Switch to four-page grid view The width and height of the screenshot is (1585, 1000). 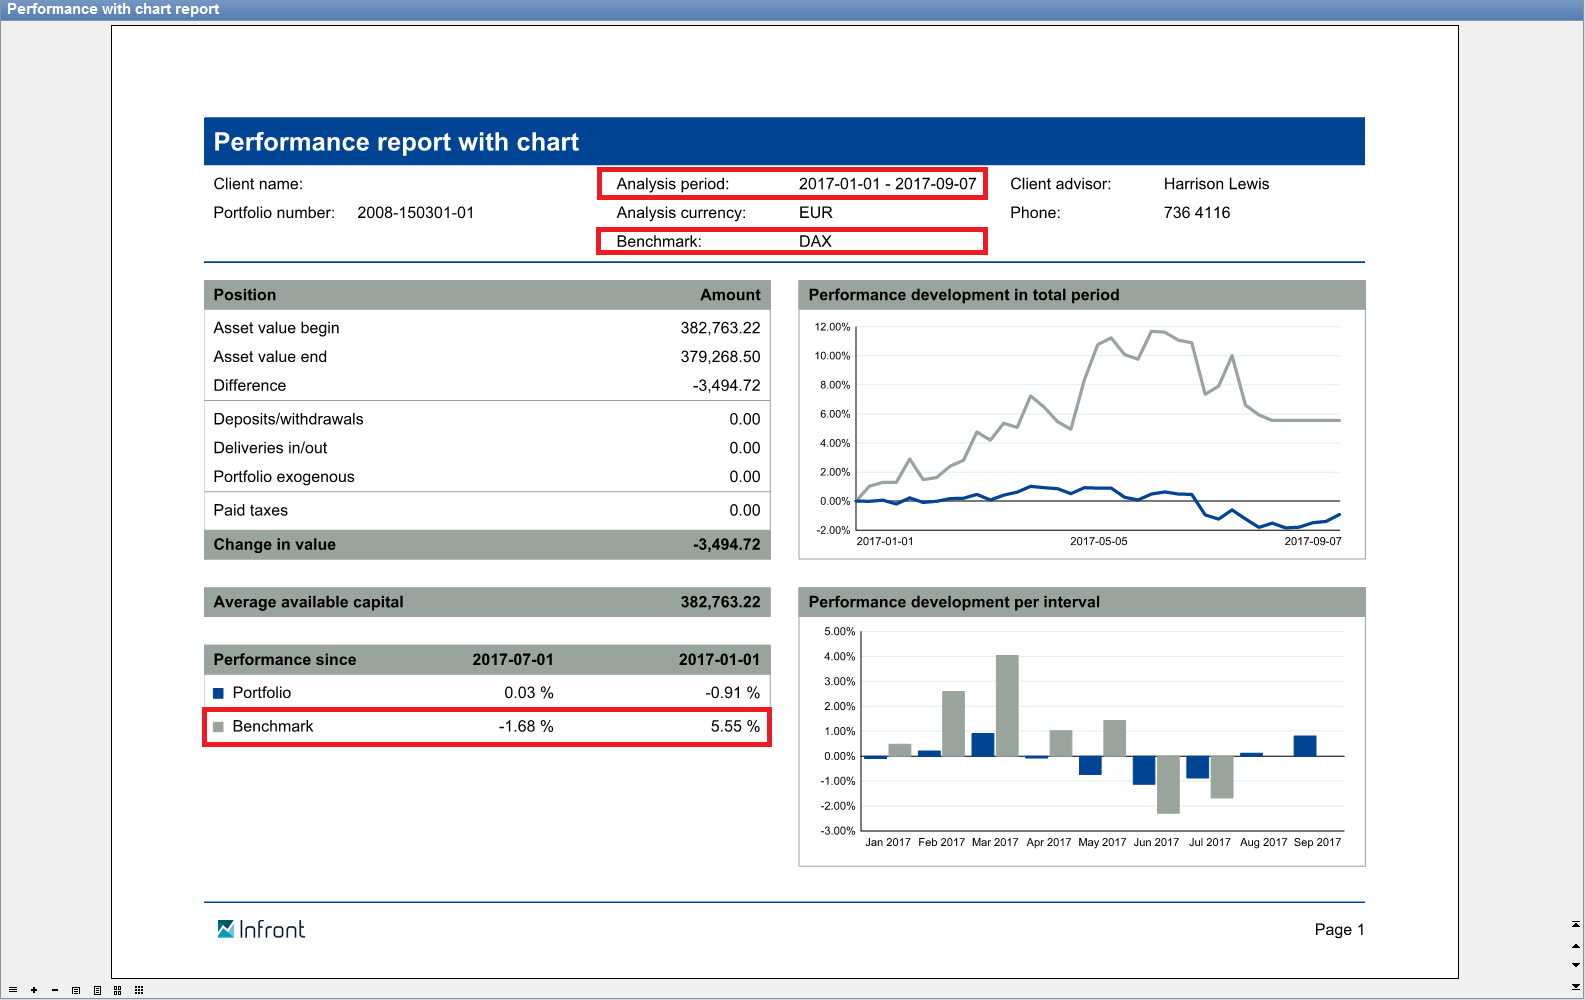pyautogui.click(x=118, y=990)
